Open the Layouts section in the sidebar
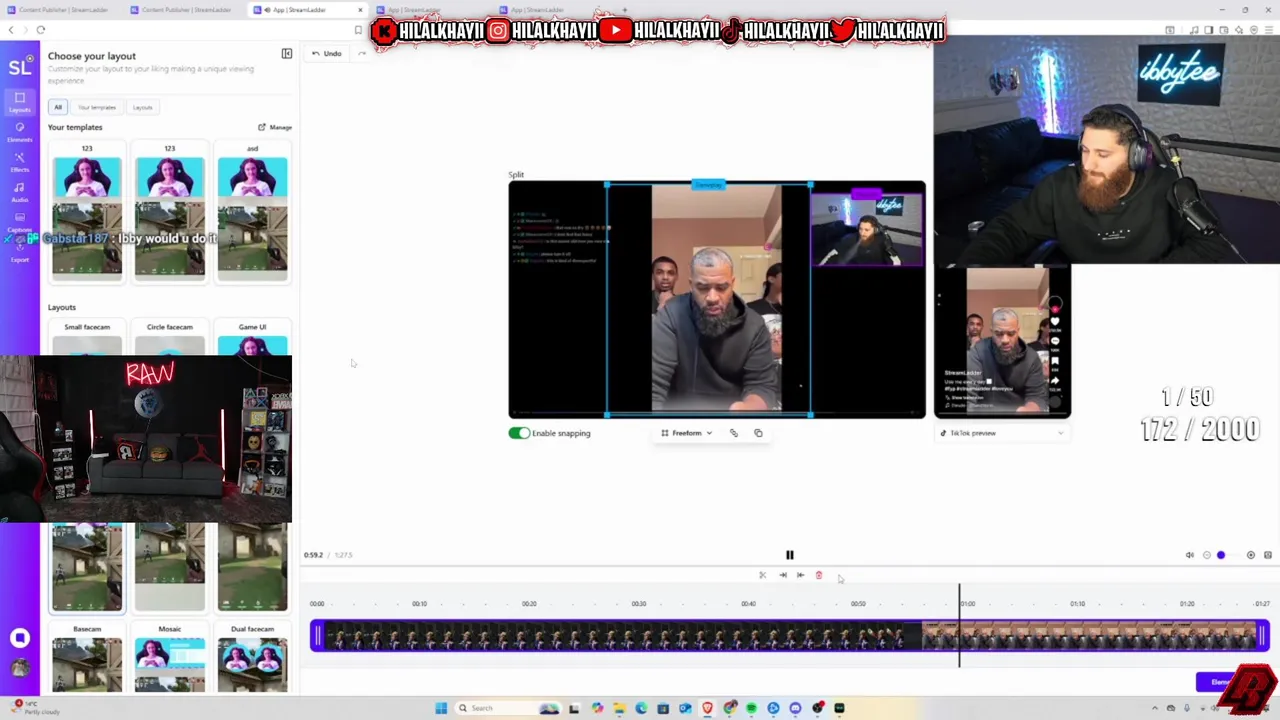Image resolution: width=1280 pixels, height=720 pixels. [x=19, y=101]
